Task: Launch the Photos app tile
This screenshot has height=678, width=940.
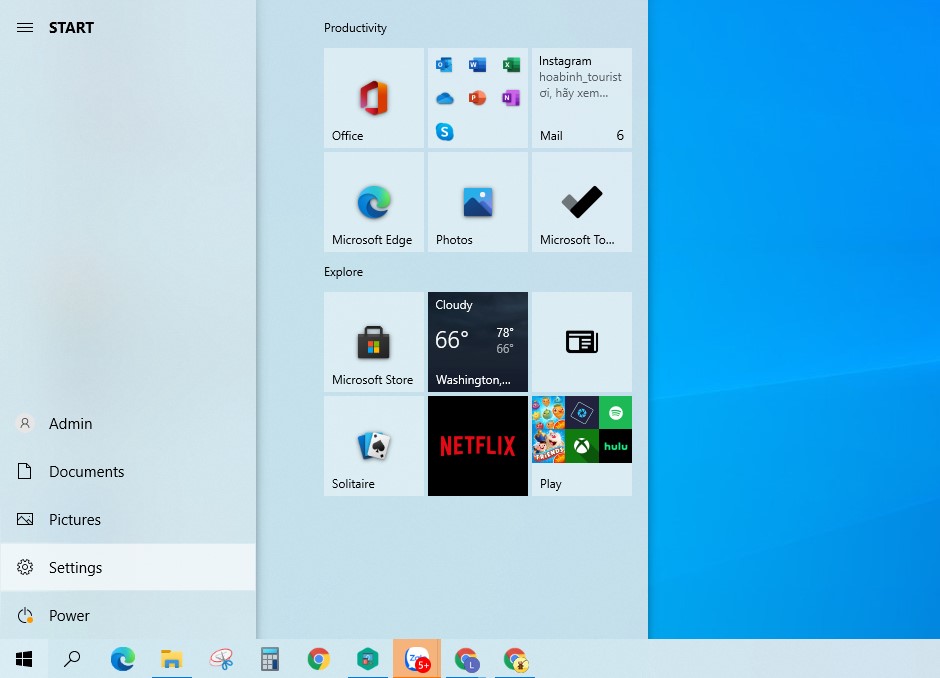Action: [x=477, y=200]
